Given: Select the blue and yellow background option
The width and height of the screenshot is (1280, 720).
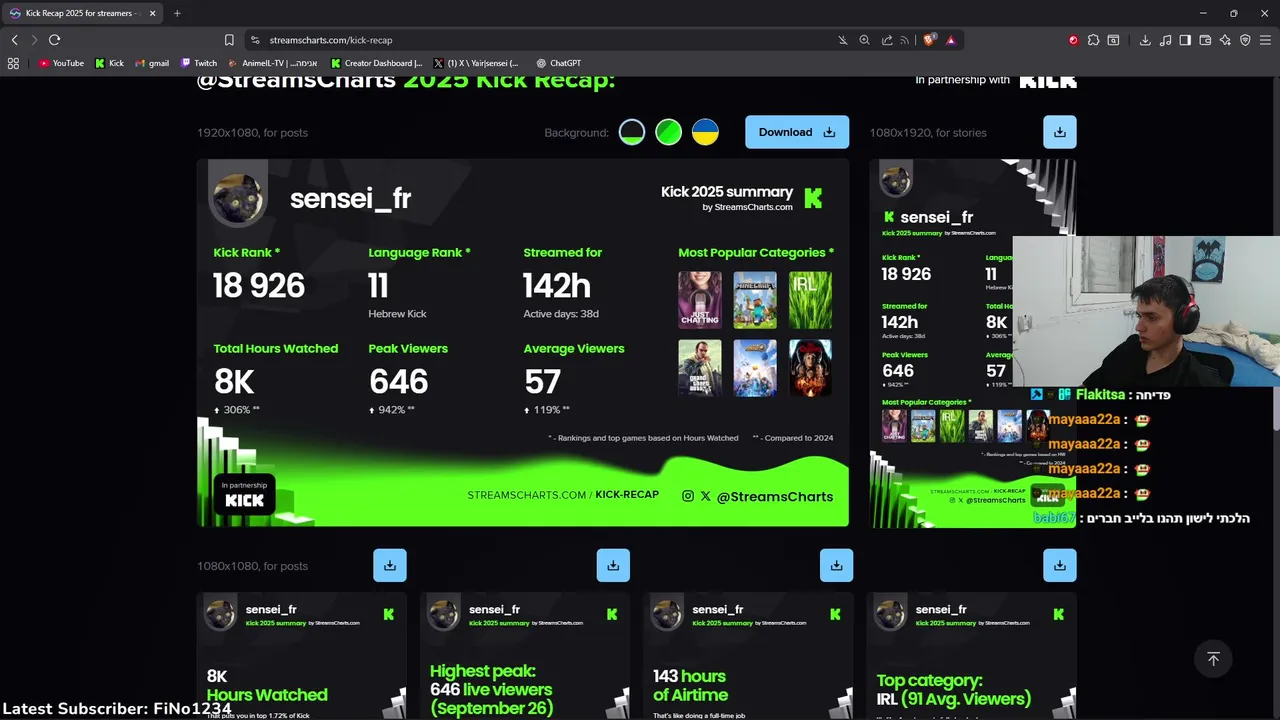Looking at the screenshot, I should [x=705, y=132].
